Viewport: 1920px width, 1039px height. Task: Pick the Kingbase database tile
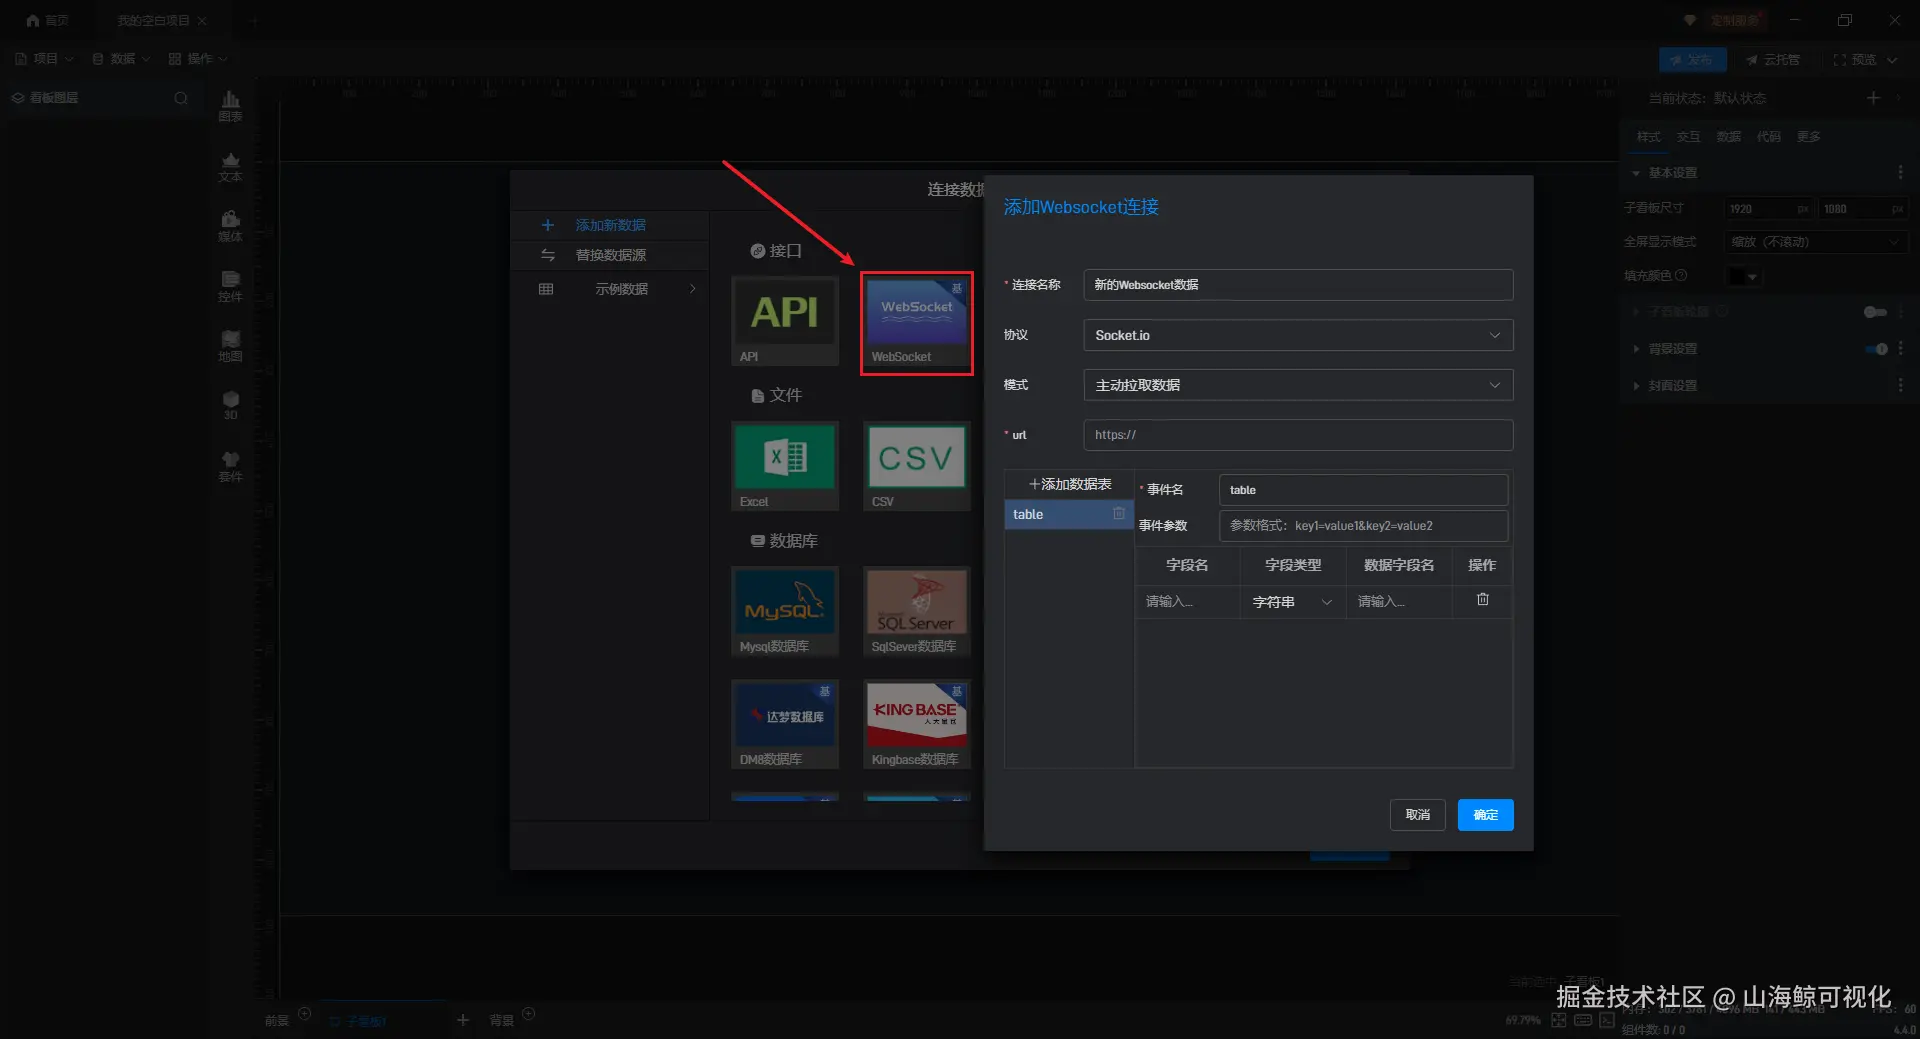[916, 725]
